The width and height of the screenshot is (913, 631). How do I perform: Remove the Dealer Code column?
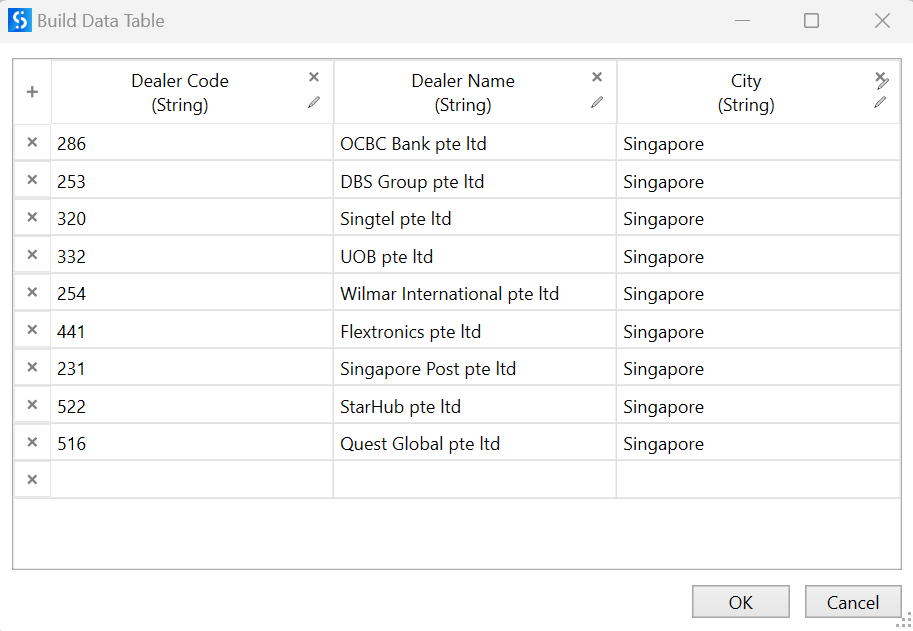pos(314,77)
